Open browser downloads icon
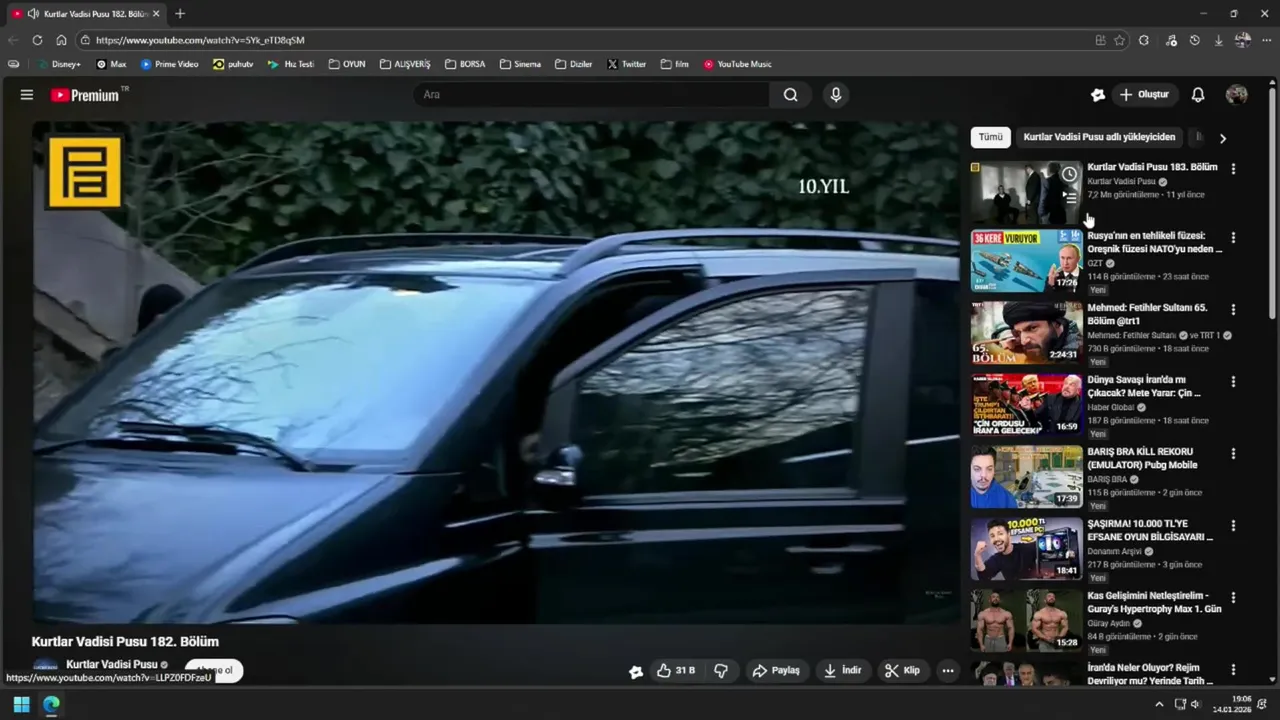This screenshot has width=1280, height=720. pos(1218,40)
